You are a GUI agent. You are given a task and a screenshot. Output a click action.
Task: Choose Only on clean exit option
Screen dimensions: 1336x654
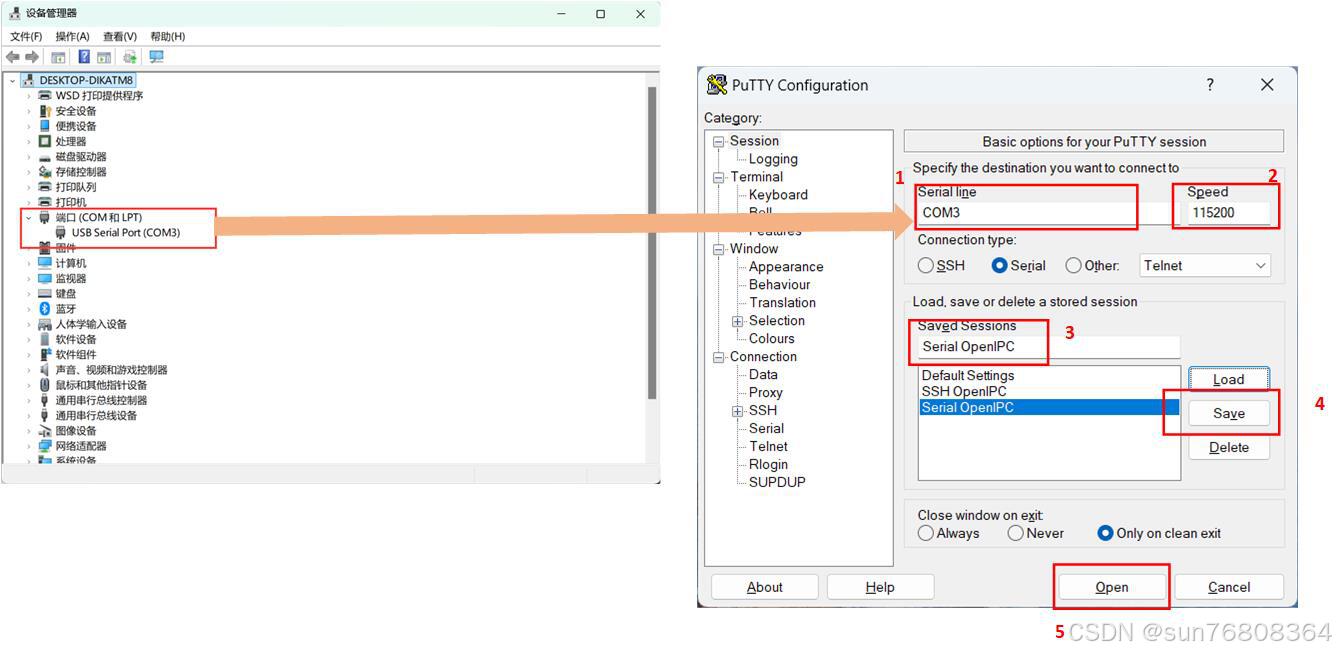click(1105, 534)
